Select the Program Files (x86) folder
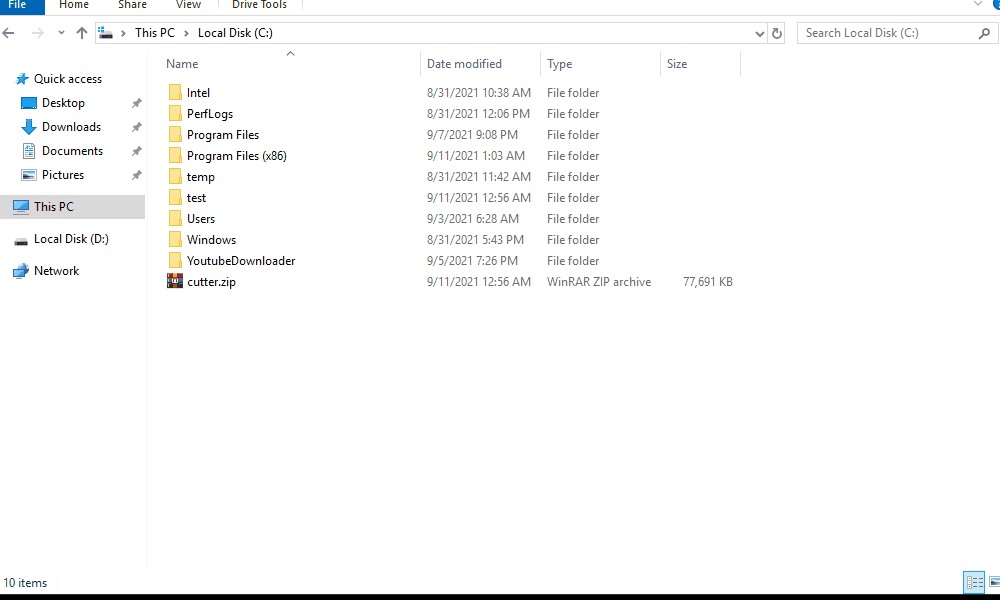1000x600 pixels. pyautogui.click(x=237, y=156)
